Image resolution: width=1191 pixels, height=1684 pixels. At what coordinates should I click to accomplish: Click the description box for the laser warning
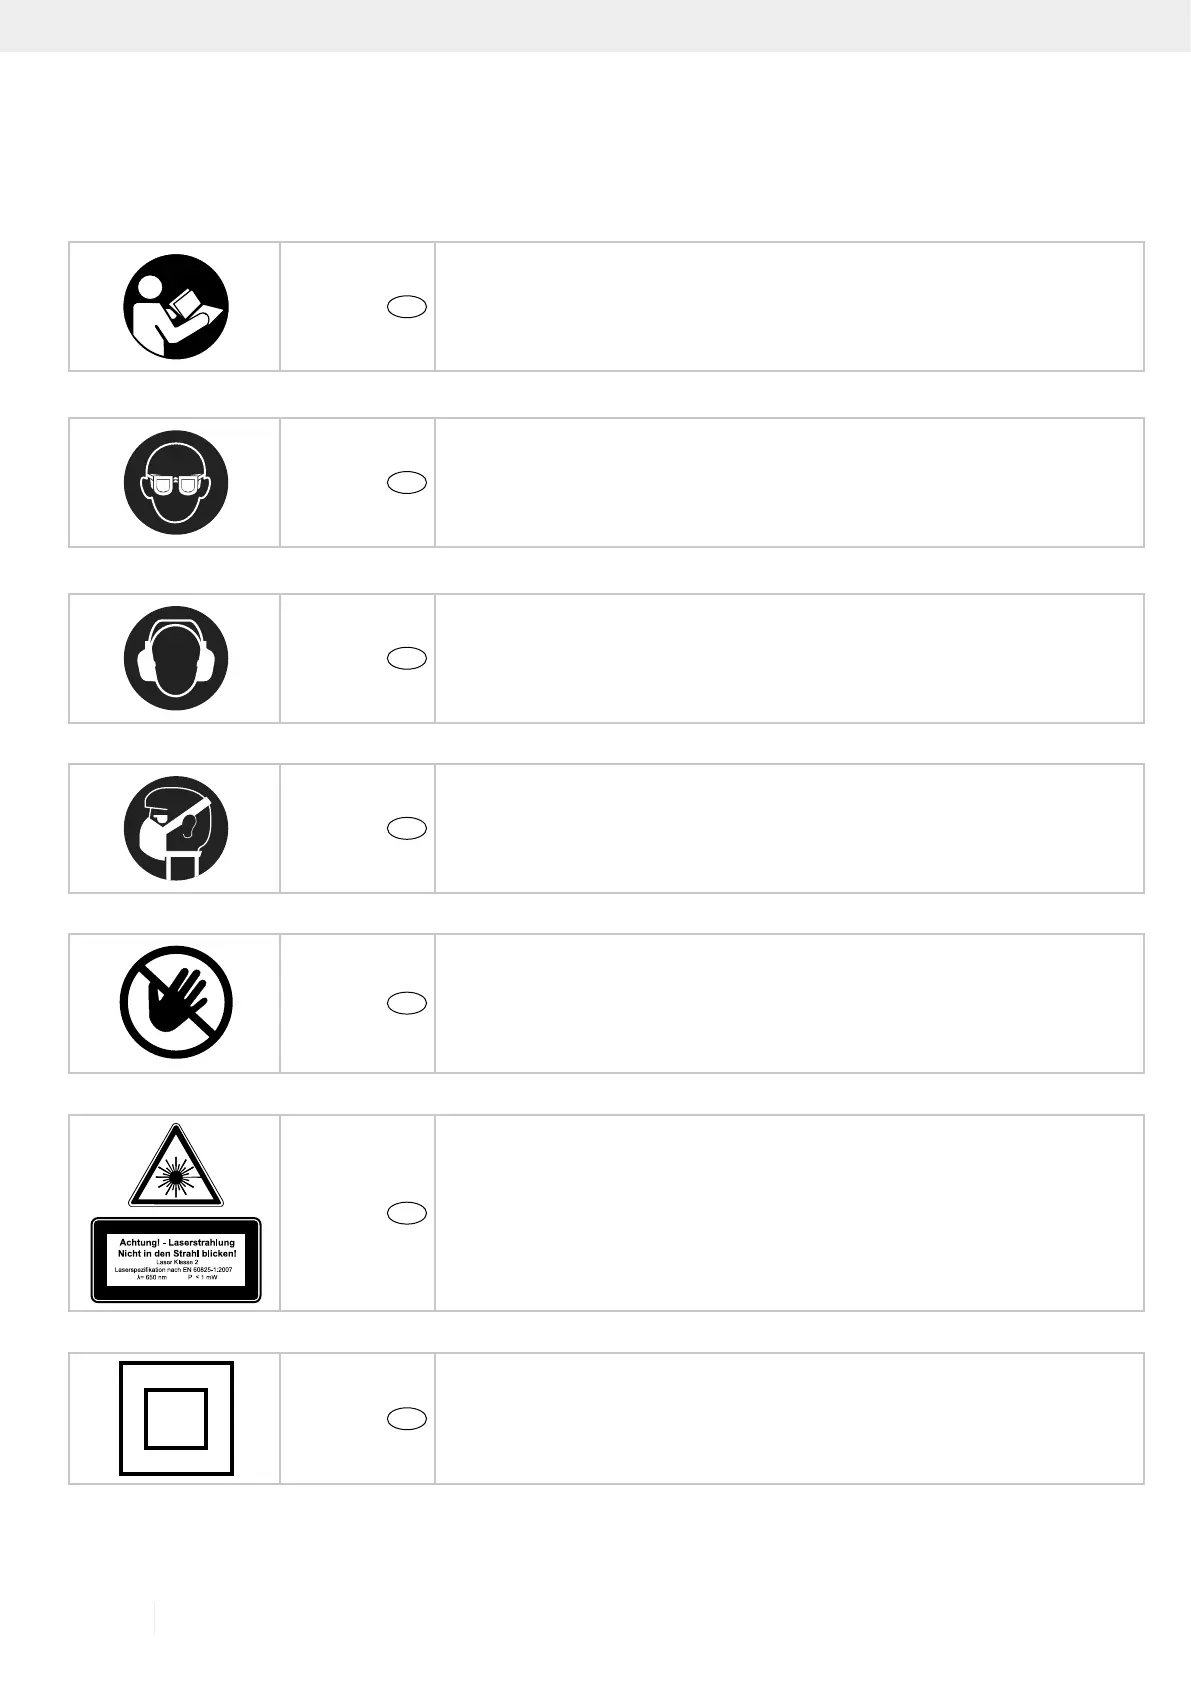tap(789, 1212)
